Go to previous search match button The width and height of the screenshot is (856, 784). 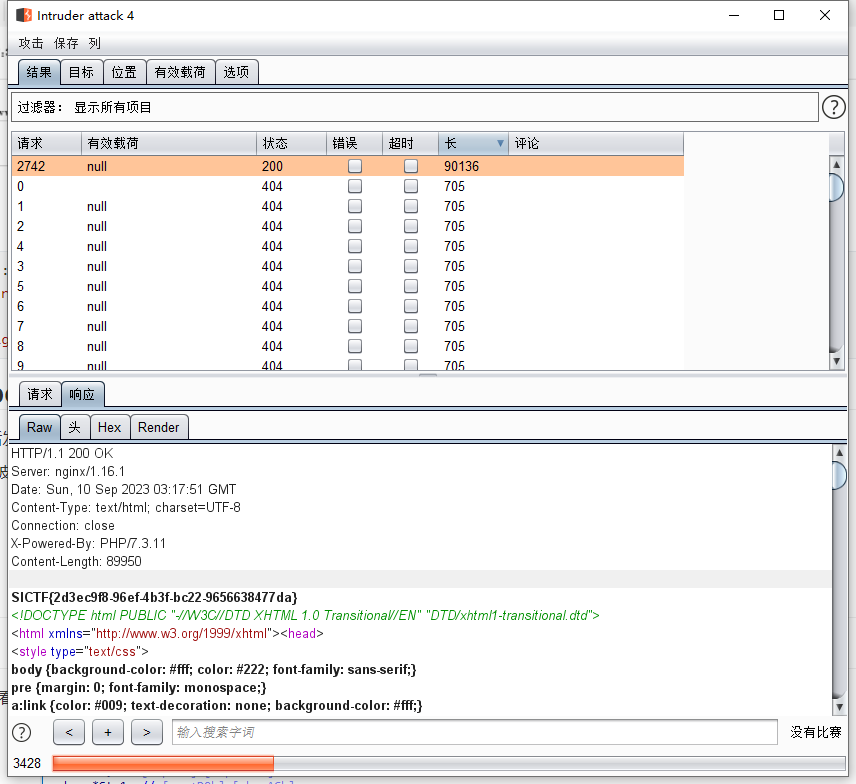69,733
